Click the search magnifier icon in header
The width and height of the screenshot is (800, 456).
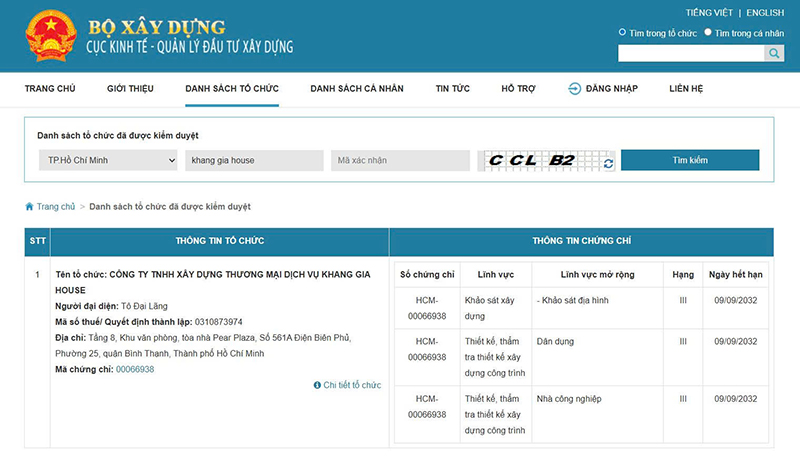pyautogui.click(x=774, y=53)
